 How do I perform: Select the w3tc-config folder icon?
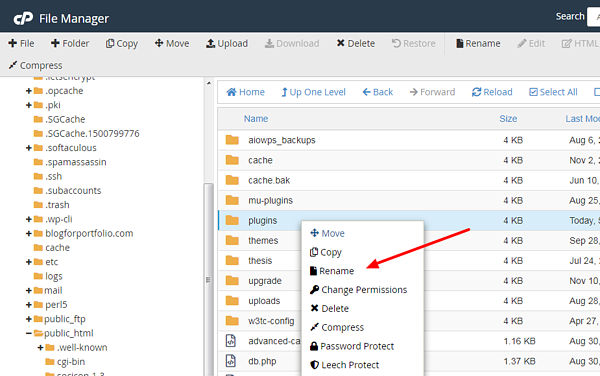click(x=232, y=321)
